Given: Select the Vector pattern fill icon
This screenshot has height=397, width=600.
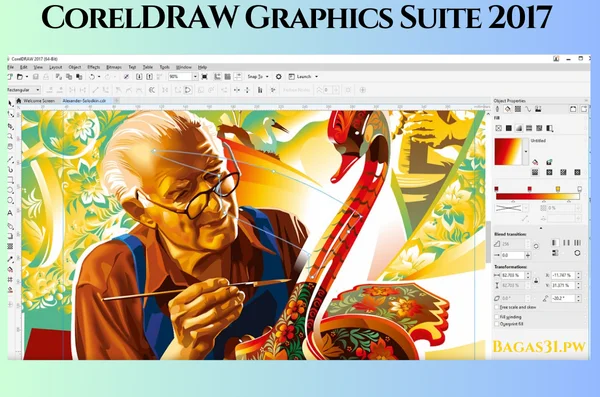Looking at the screenshot, I should point(529,128).
